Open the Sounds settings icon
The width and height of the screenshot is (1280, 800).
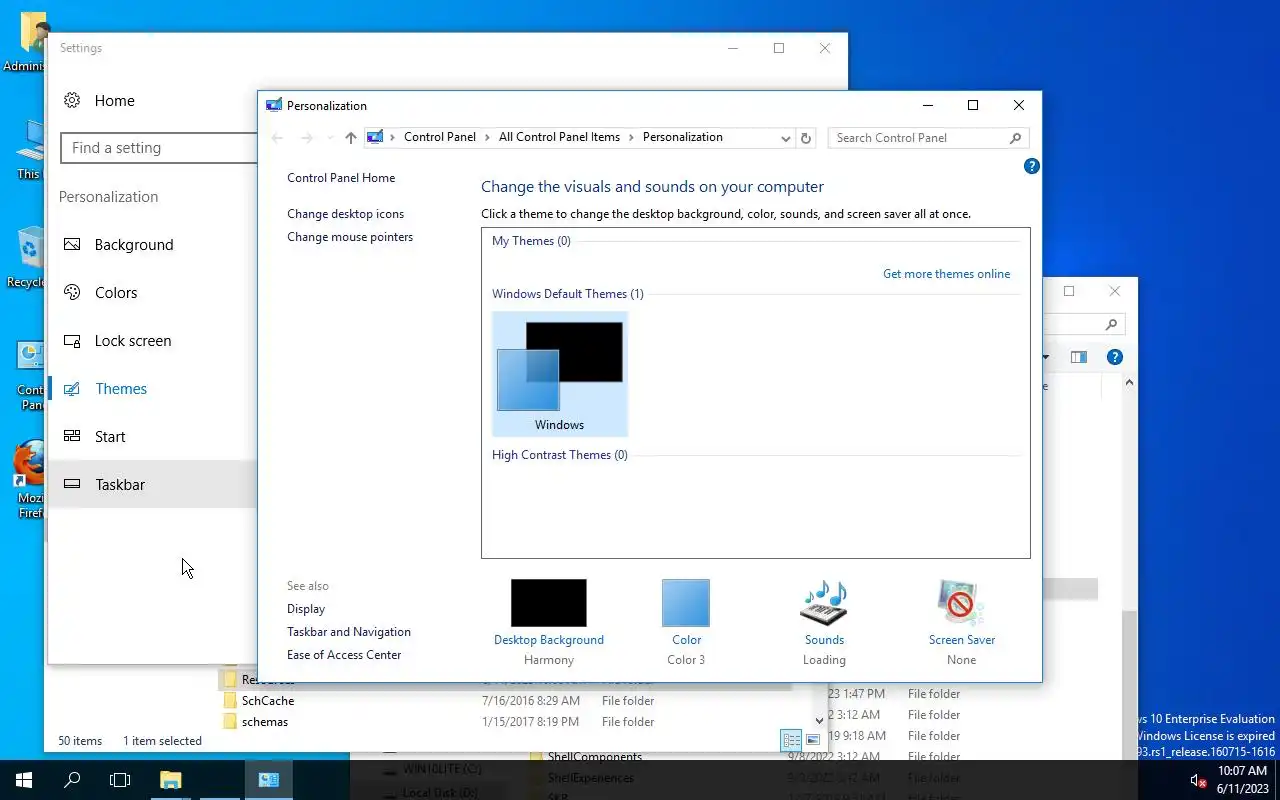click(824, 603)
